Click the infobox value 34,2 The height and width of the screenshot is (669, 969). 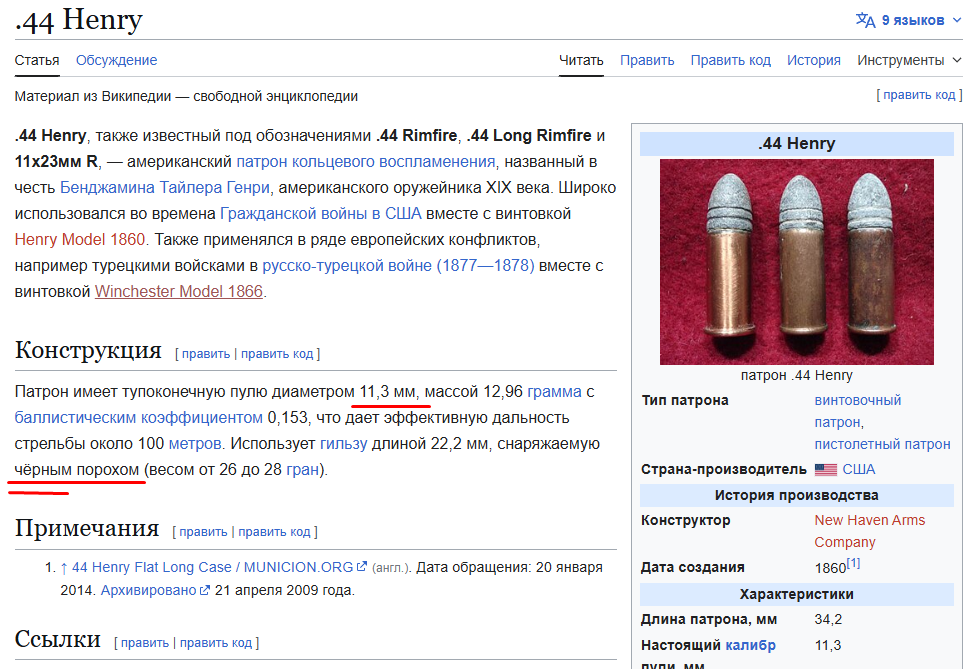click(x=828, y=620)
